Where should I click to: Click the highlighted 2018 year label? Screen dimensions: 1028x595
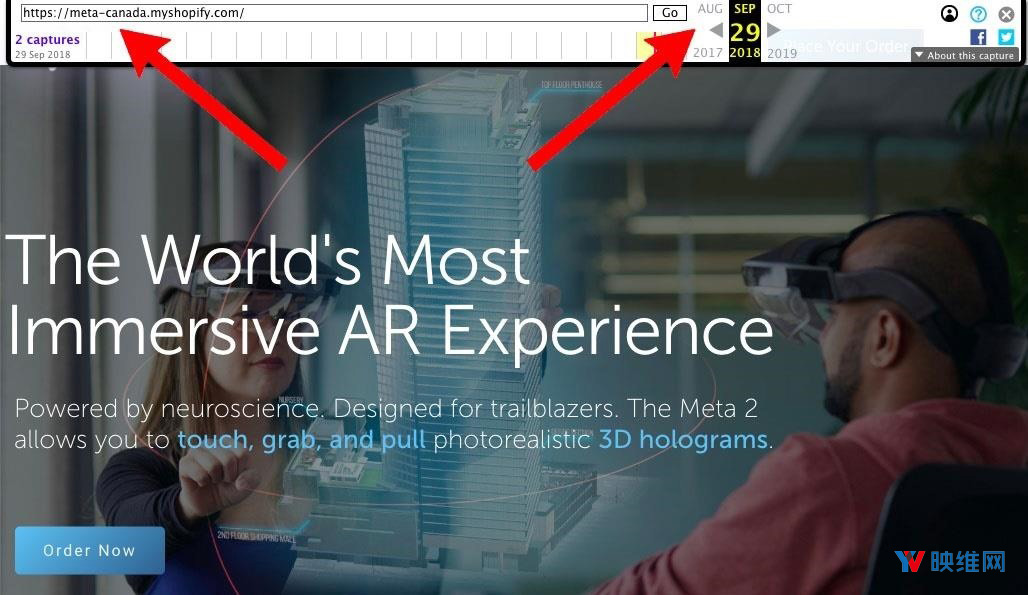coord(745,52)
